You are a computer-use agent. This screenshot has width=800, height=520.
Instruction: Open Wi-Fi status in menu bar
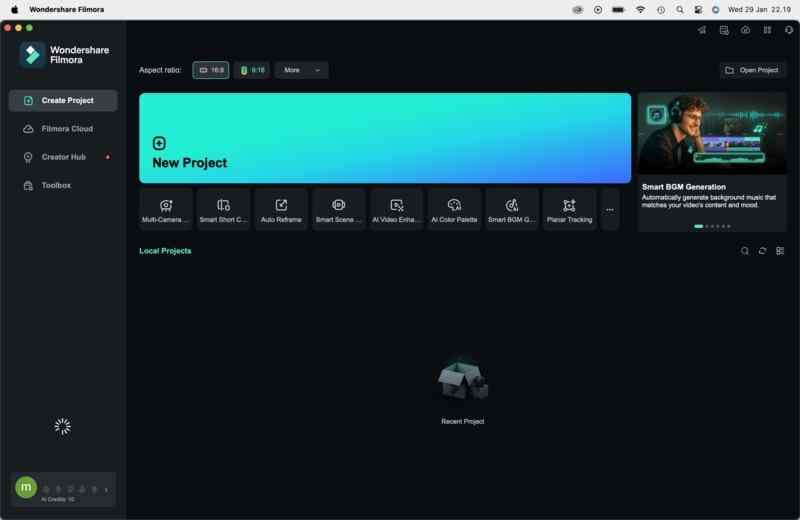click(640, 9)
